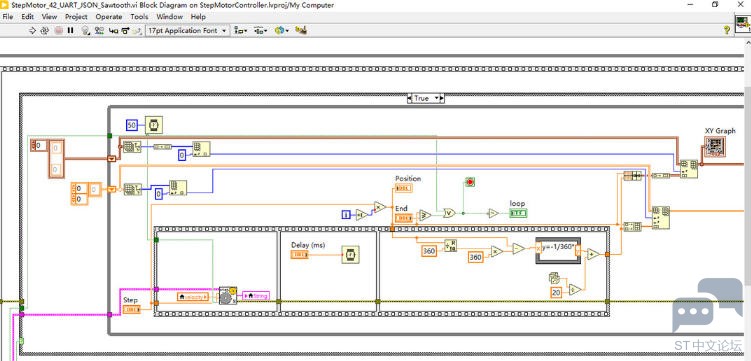
Task: Open the Operate menu
Action: pyautogui.click(x=109, y=16)
